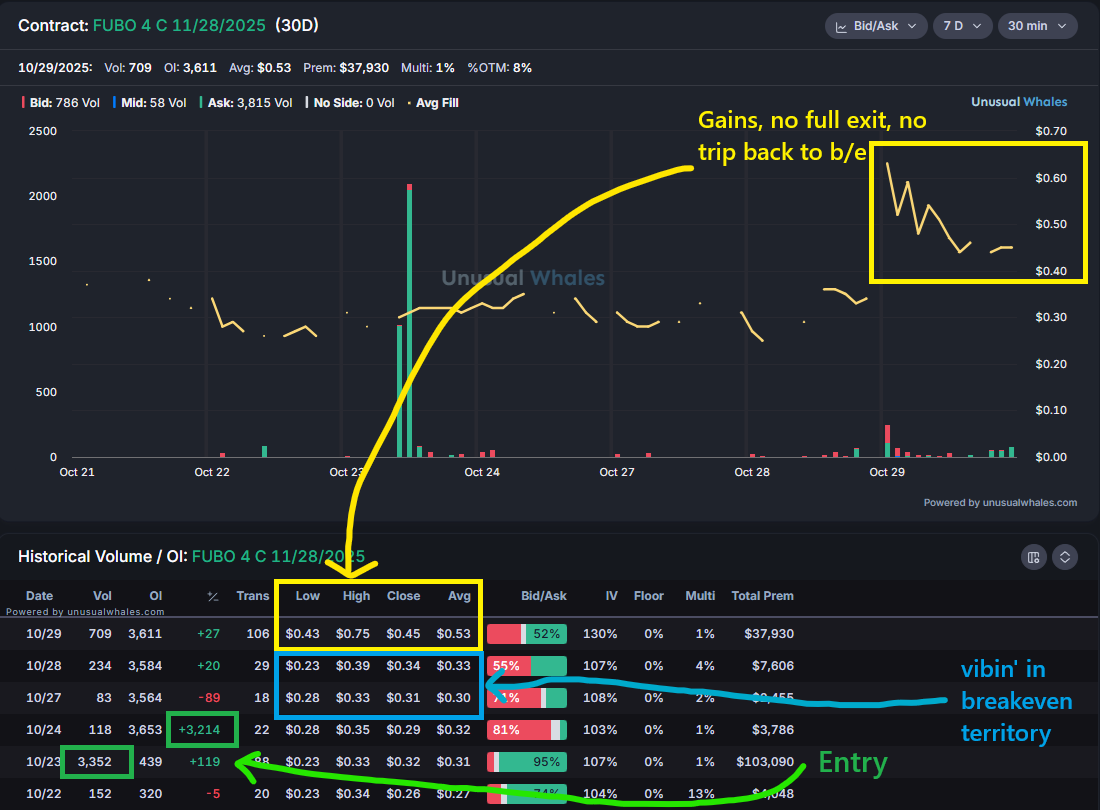This screenshot has height=810, width=1100.
Task: Click the 52% bid/ask bar for 10/29
Action: (x=527, y=634)
